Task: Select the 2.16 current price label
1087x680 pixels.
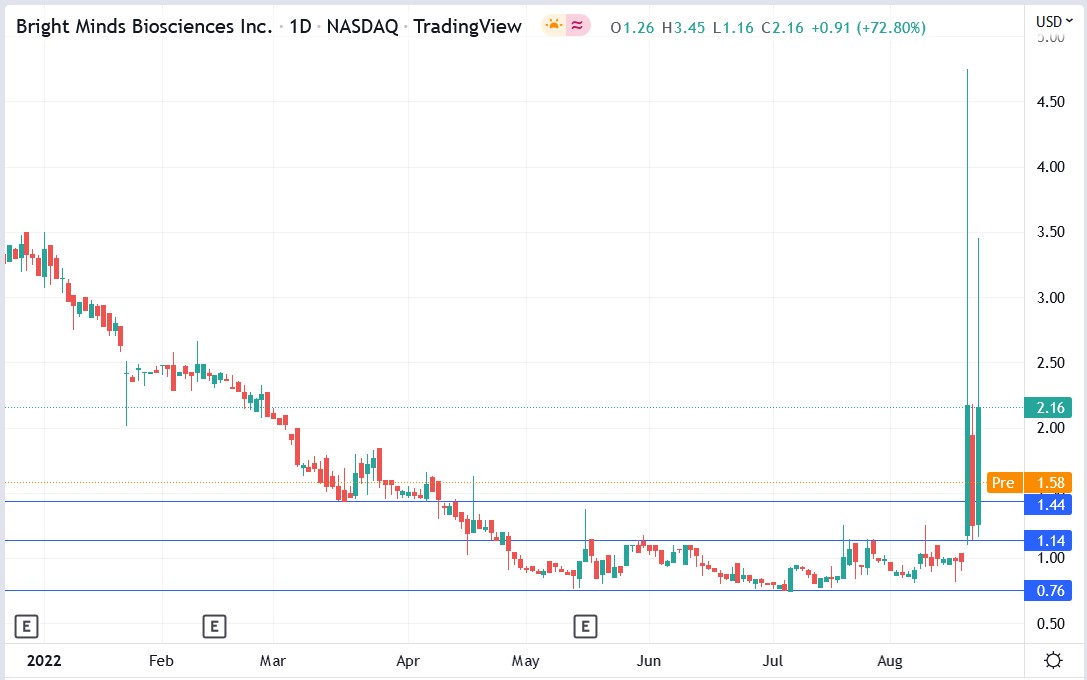Action: [x=1050, y=407]
